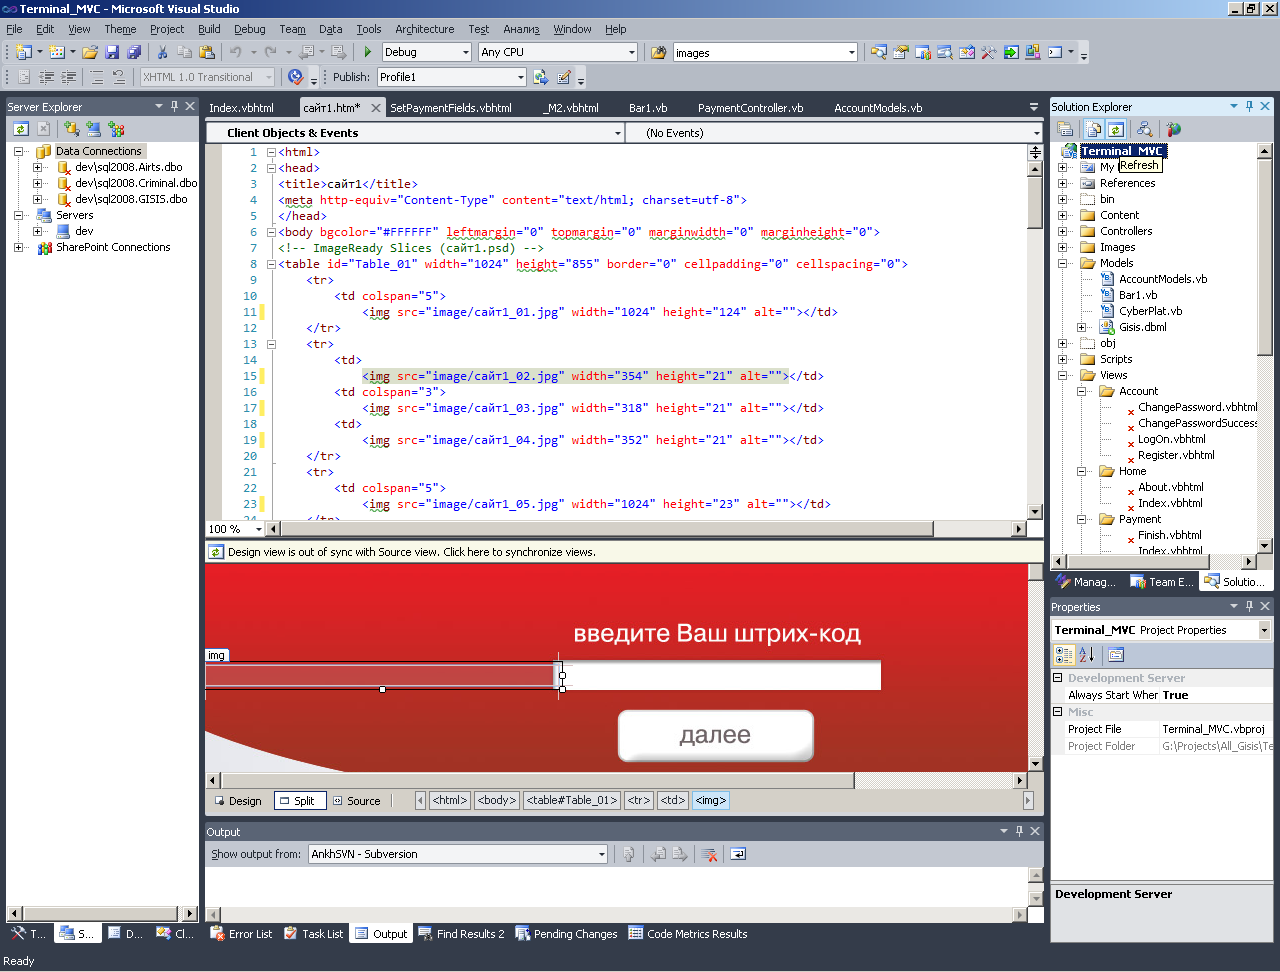This screenshot has height=972, width=1280.
Task: Click the Cut scissors icon
Action: coord(162,52)
